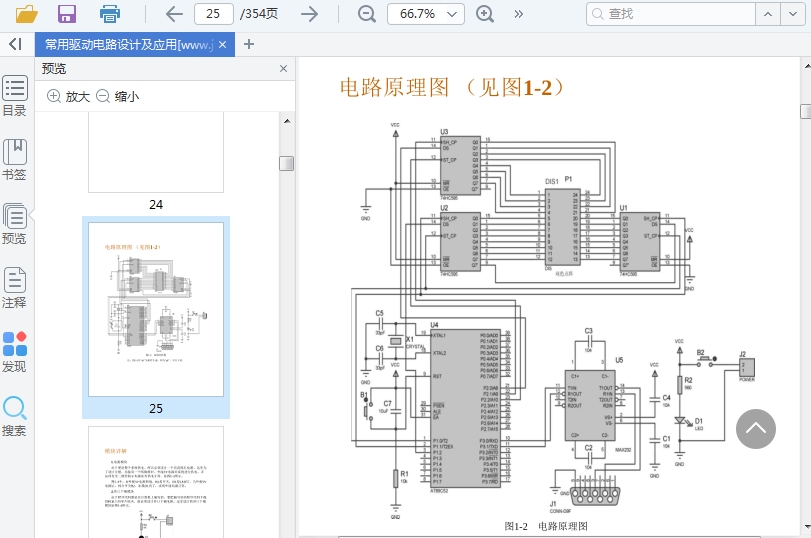Advance to the next page arrow

click(x=310, y=14)
